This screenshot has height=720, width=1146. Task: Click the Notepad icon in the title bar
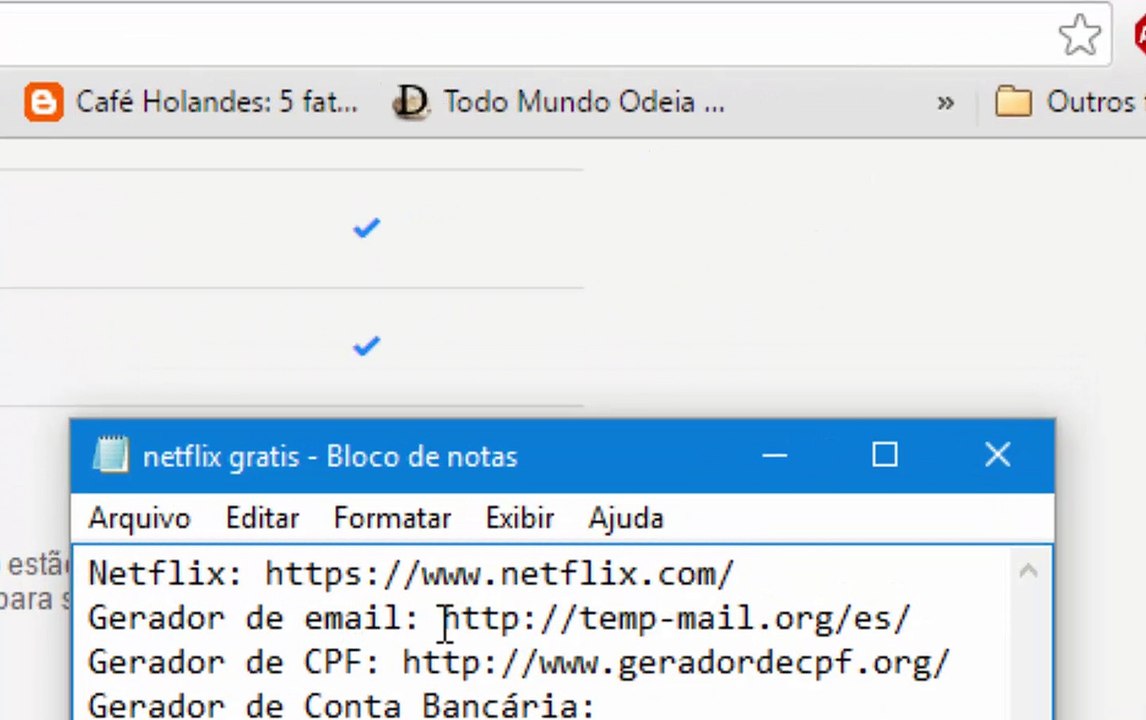click(111, 455)
